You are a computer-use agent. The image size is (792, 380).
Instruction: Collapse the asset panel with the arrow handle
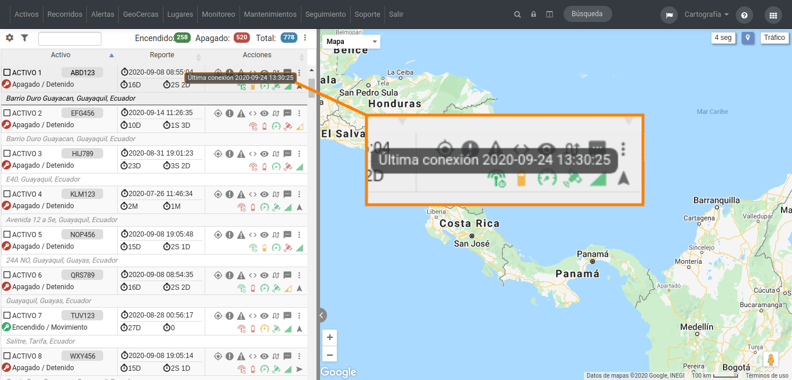click(x=322, y=315)
